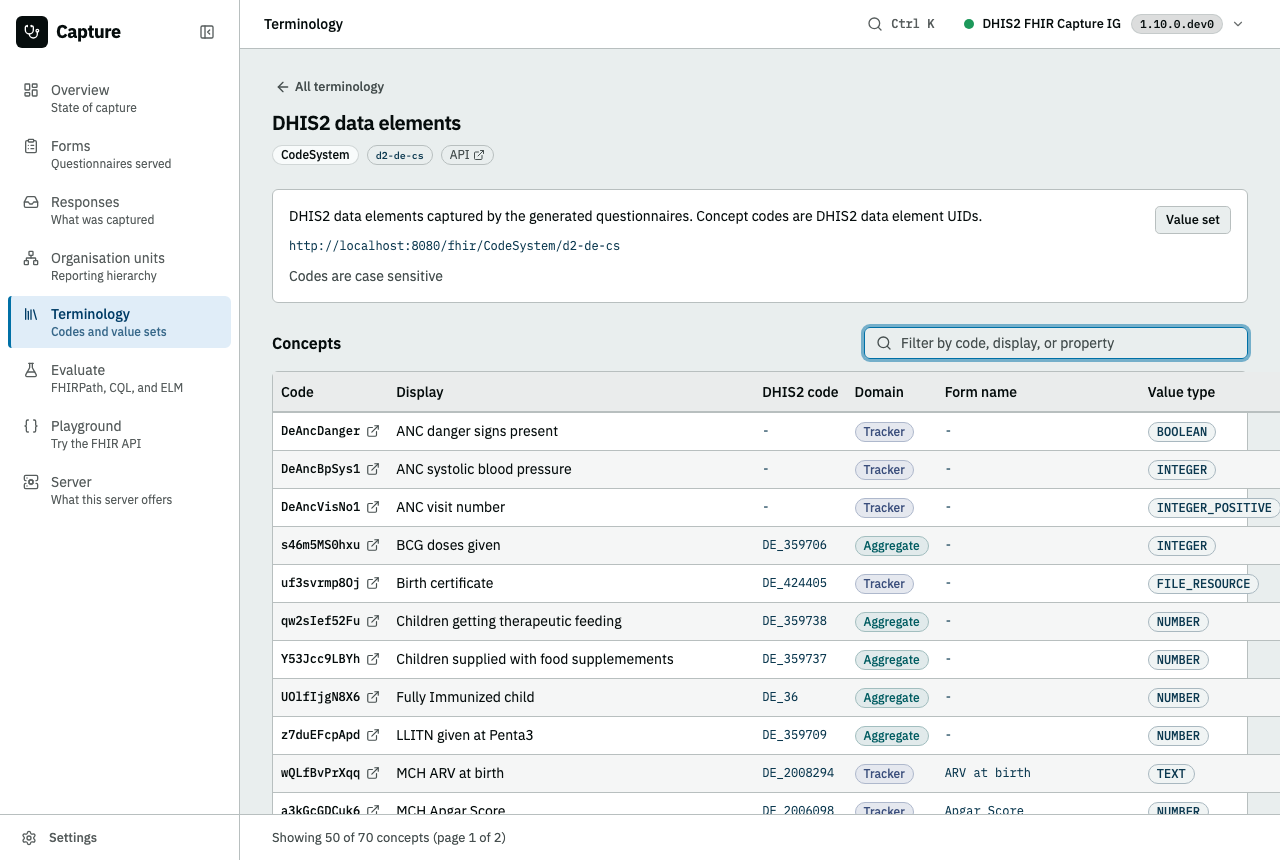Open the DE_359706 DHIS2 code link

click(x=794, y=545)
